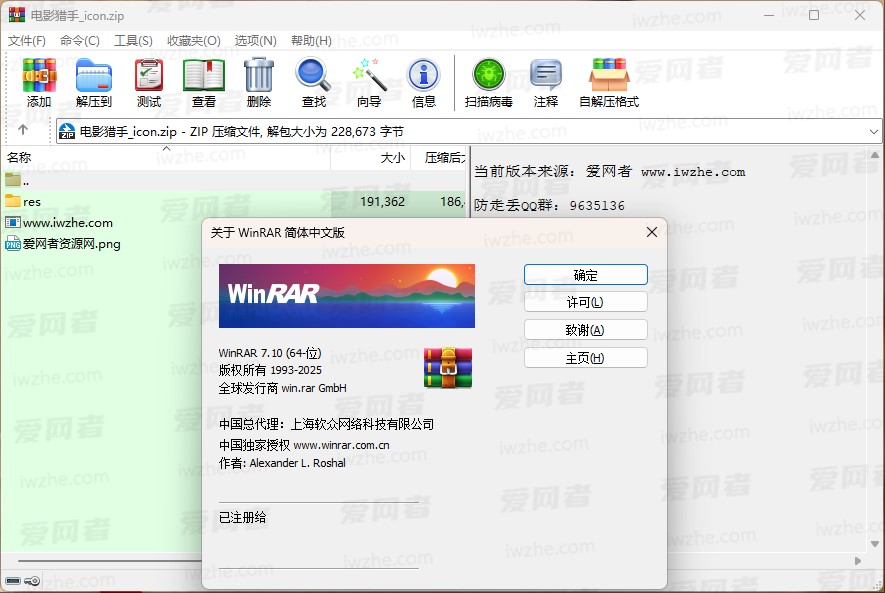Click the comment pane scroll down arrow
This screenshot has width=885, height=593.
pos(875,544)
